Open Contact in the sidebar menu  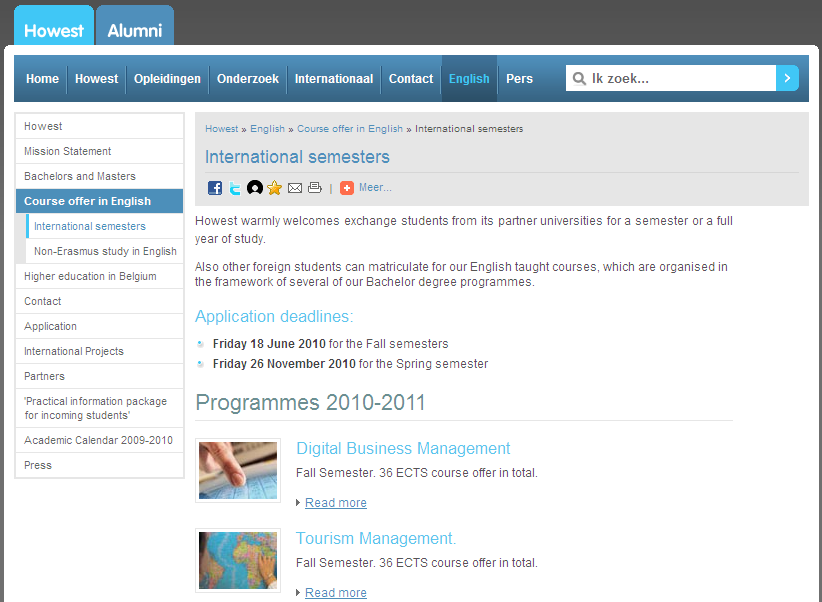point(100,302)
